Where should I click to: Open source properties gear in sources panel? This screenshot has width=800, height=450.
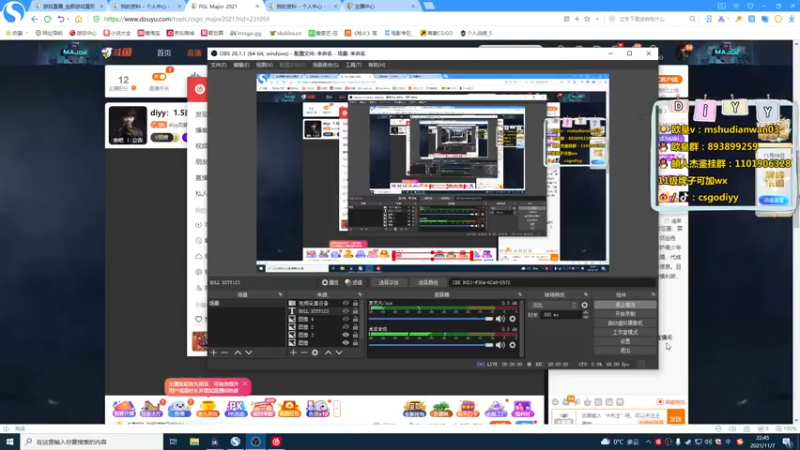click(315, 353)
